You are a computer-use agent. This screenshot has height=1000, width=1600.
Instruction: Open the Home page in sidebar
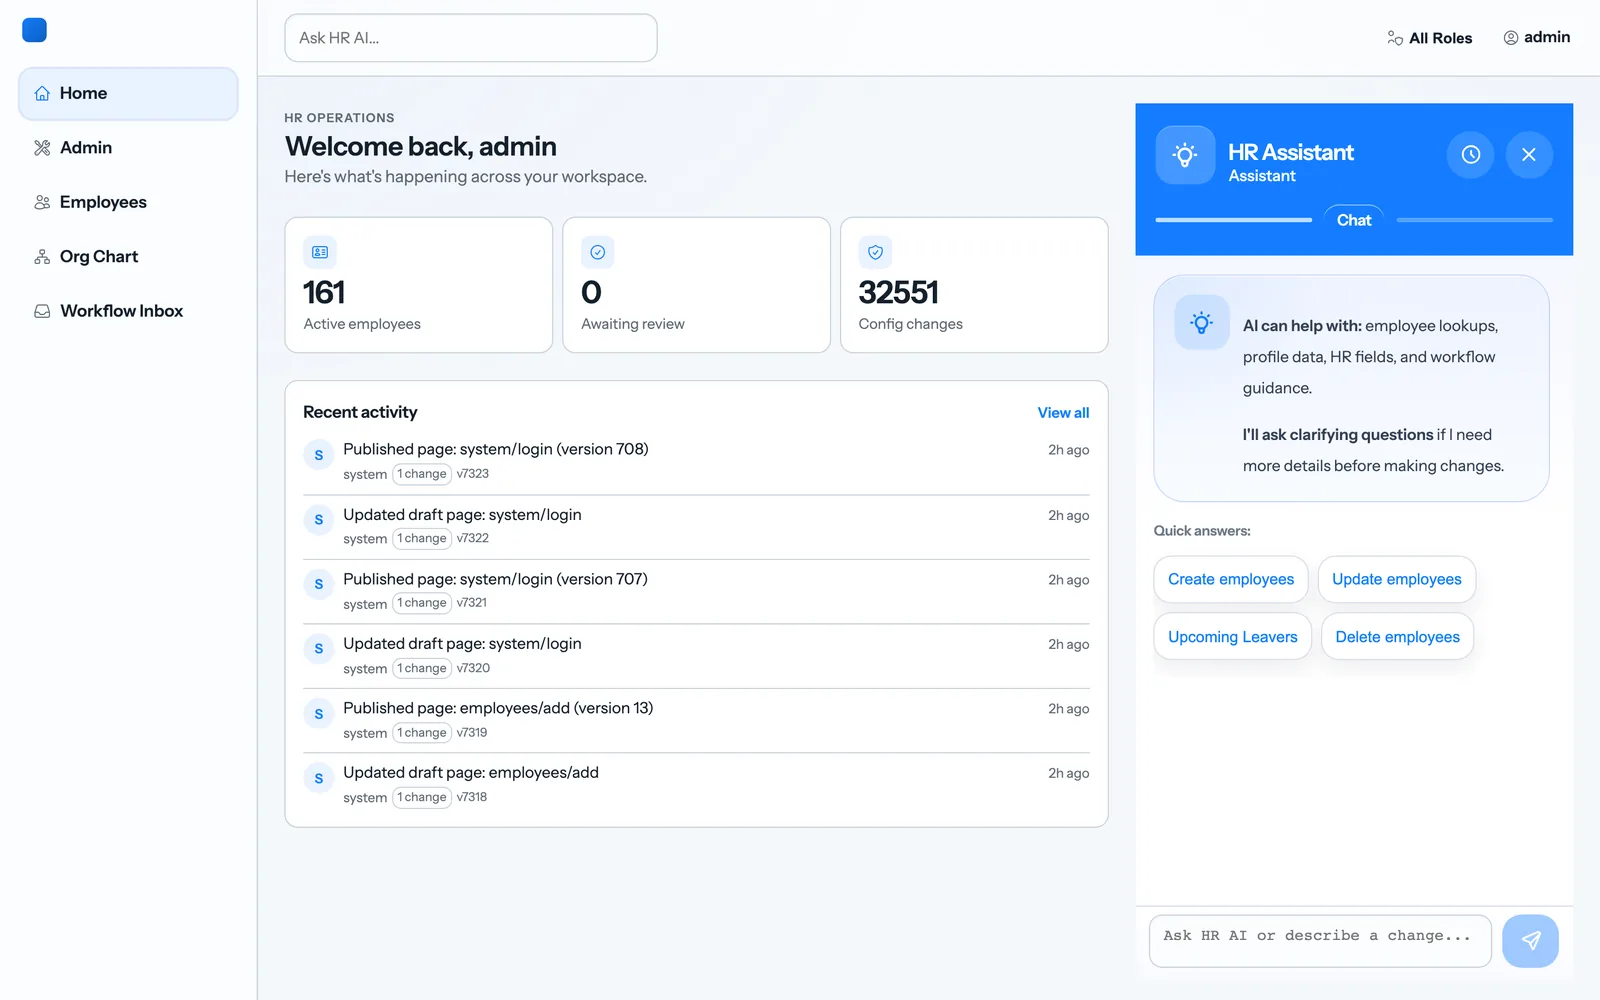pyautogui.click(x=128, y=94)
